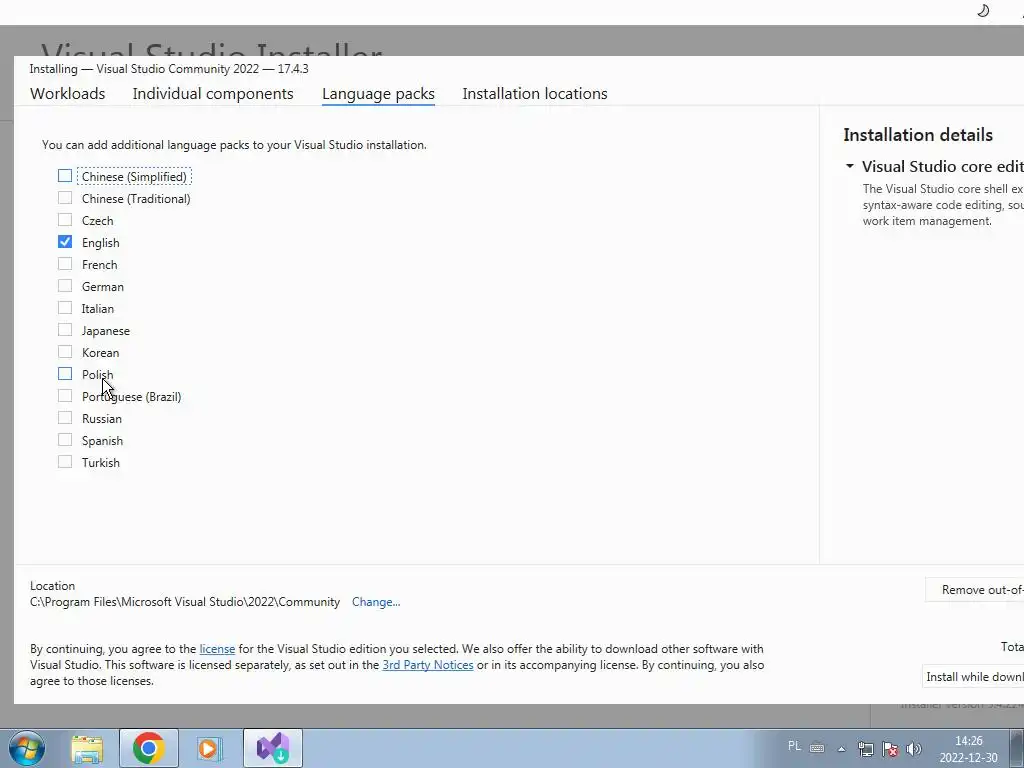Open Windows Explorer from the taskbar
The width and height of the screenshot is (1024, 768).
[x=87, y=748]
